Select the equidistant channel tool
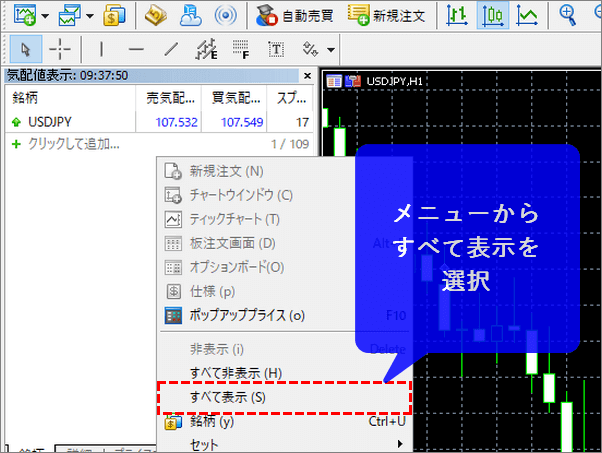 tap(207, 49)
